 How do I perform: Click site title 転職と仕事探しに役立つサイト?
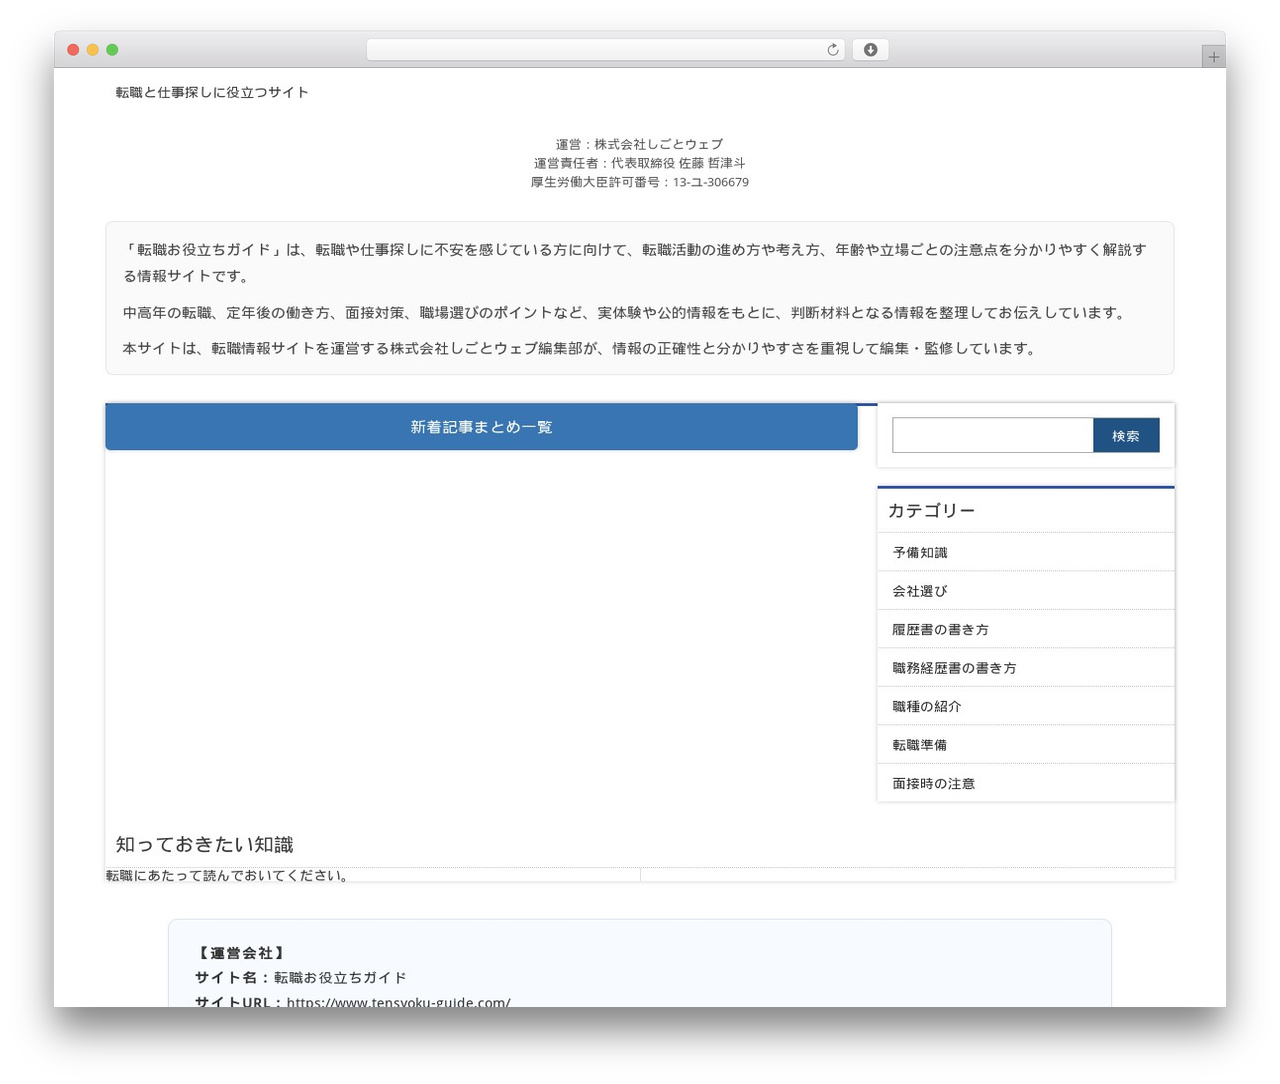coord(212,92)
